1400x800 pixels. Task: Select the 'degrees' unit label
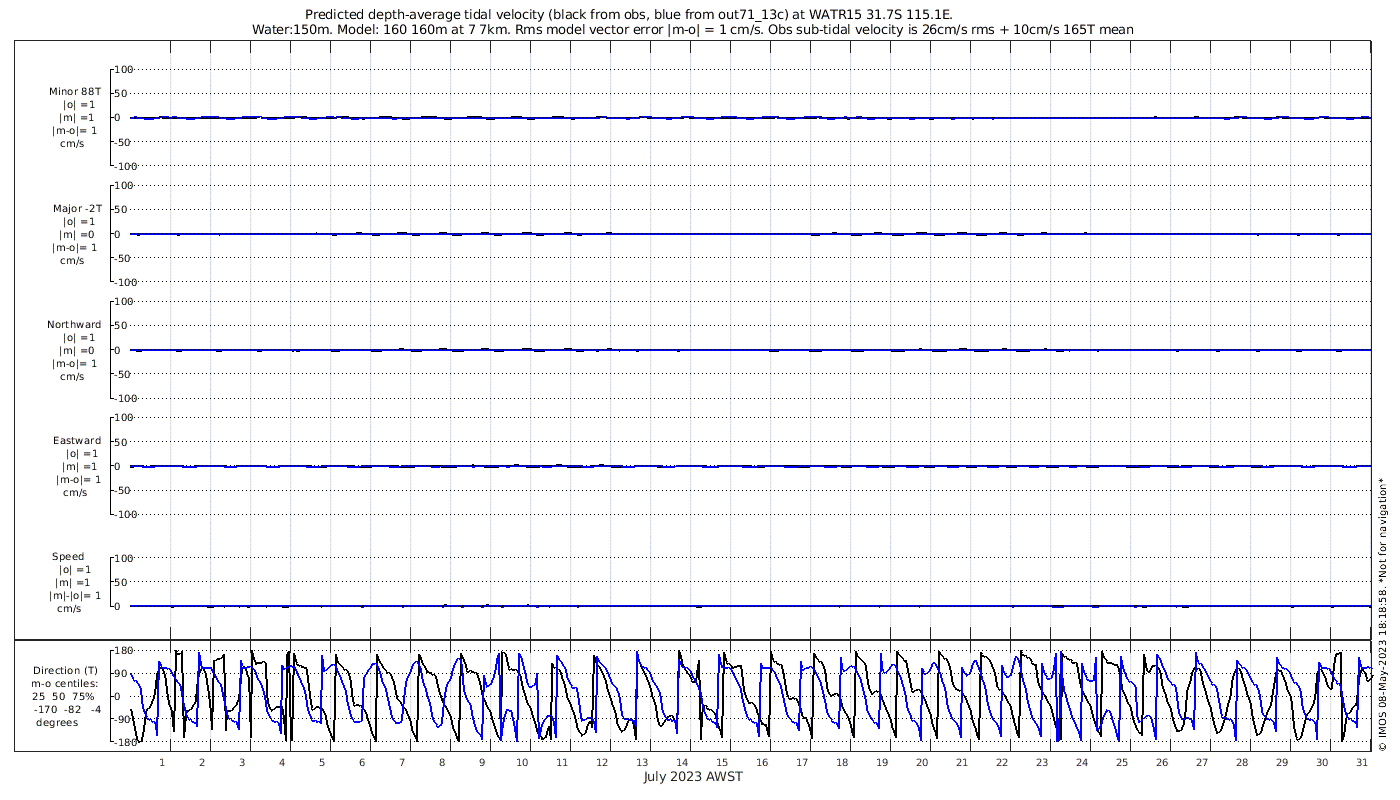(56, 723)
